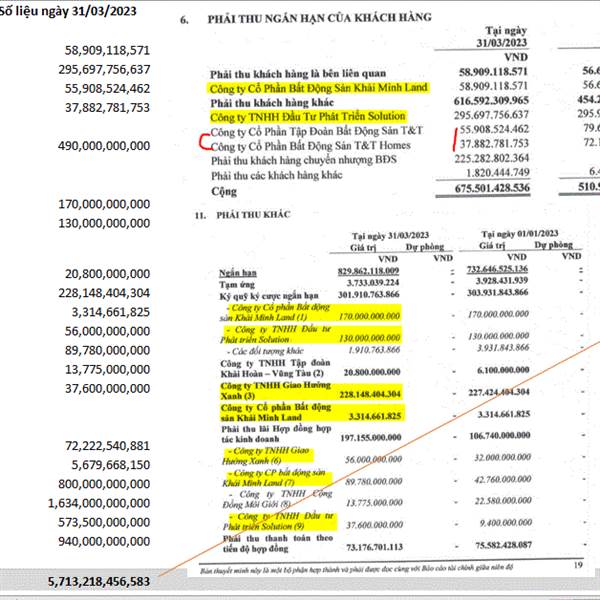This screenshot has width=600, height=600.
Task: Click the value 829.862.118.009
Action: [368, 271]
